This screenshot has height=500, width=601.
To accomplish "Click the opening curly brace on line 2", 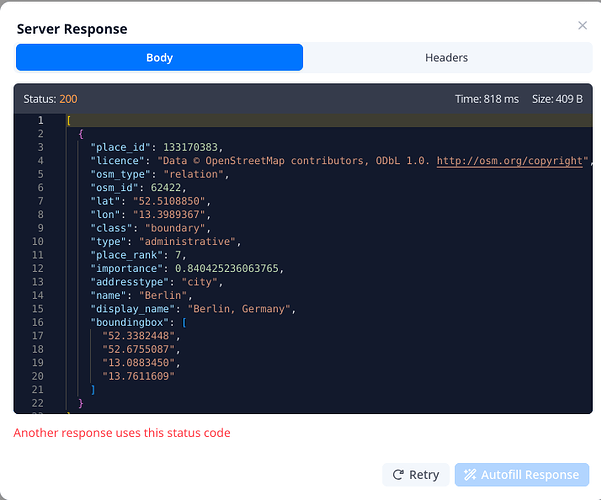I will (81, 134).
